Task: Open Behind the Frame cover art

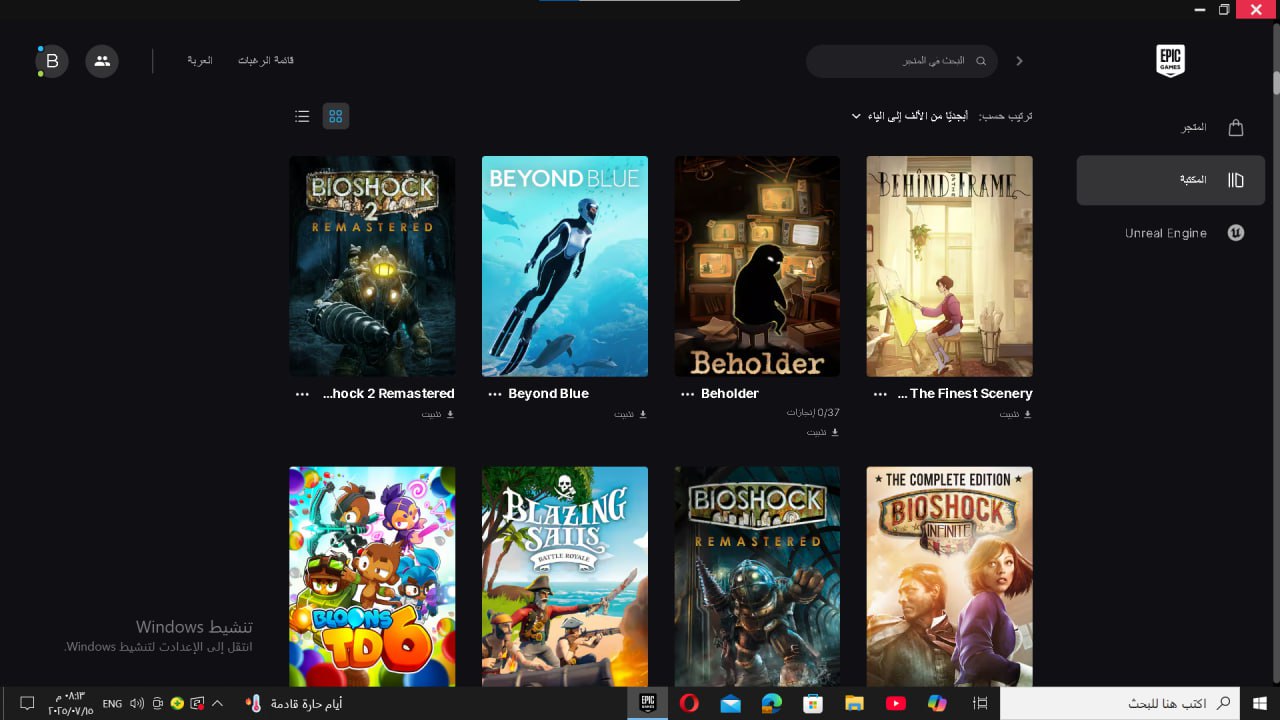Action: (950, 266)
